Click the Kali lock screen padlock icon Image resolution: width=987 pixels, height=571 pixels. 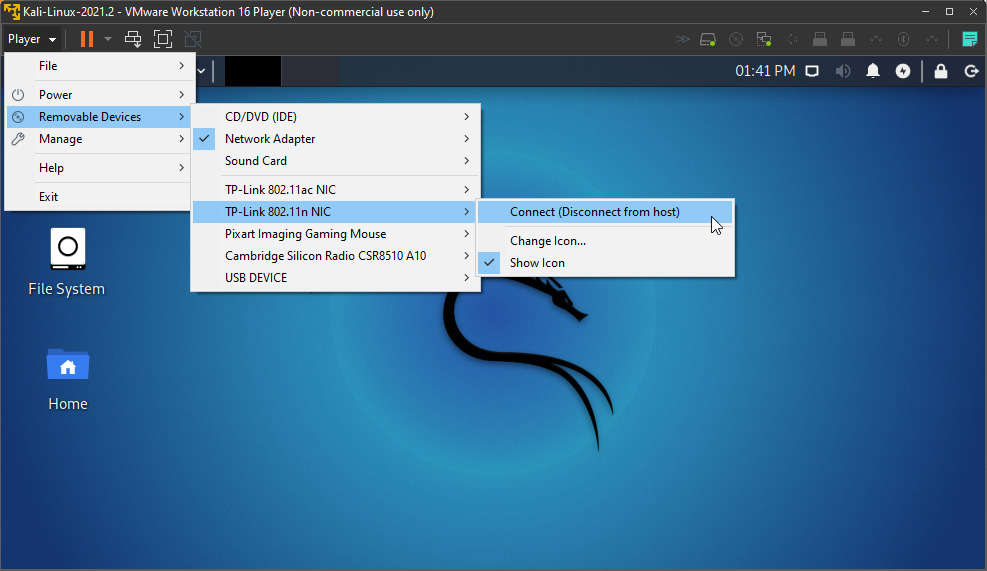click(x=940, y=71)
